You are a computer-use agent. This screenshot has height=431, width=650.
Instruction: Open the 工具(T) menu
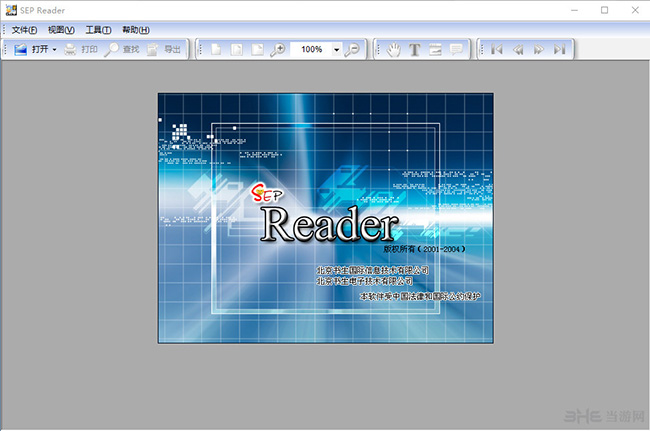pos(98,30)
